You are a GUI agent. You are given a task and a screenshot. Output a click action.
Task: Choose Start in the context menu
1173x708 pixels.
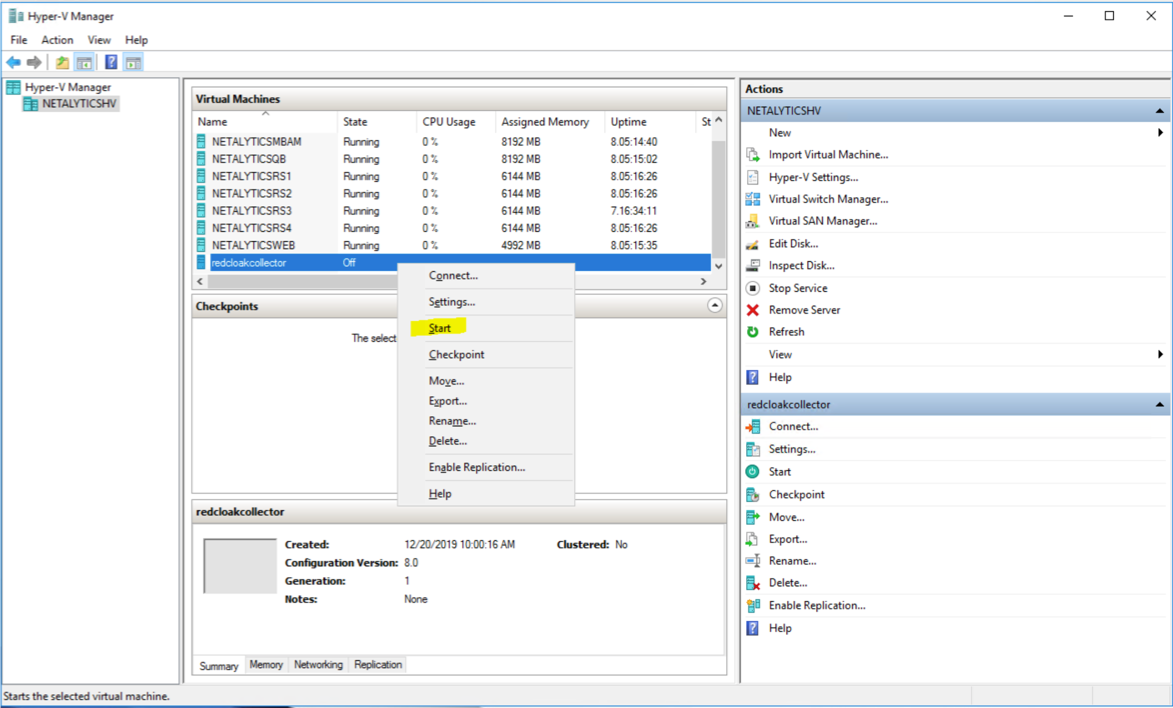[x=486, y=328]
